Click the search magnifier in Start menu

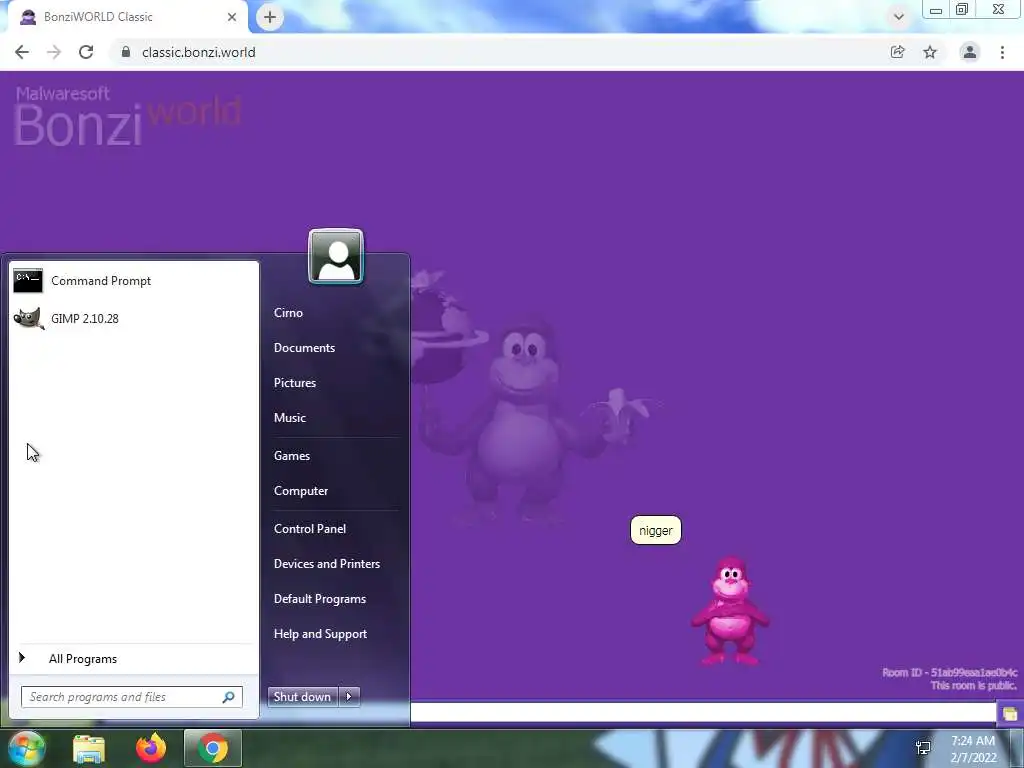[x=229, y=697]
